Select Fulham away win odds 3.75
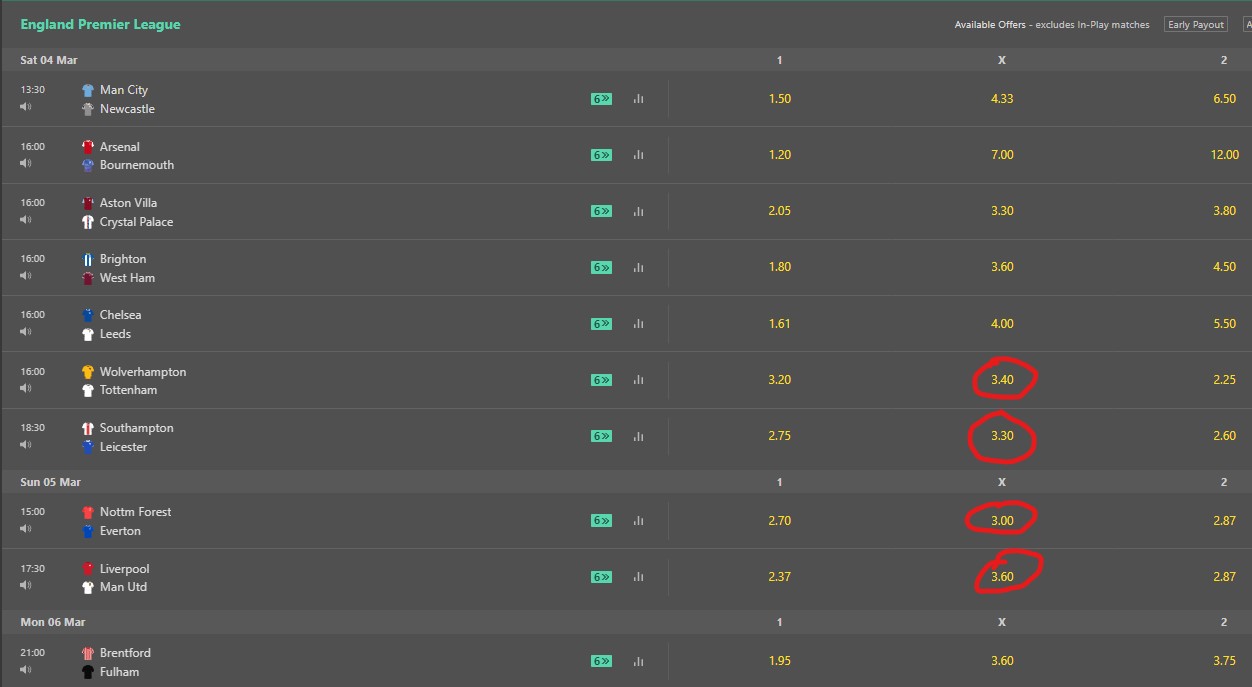This screenshot has height=687, width=1252. click(1224, 661)
